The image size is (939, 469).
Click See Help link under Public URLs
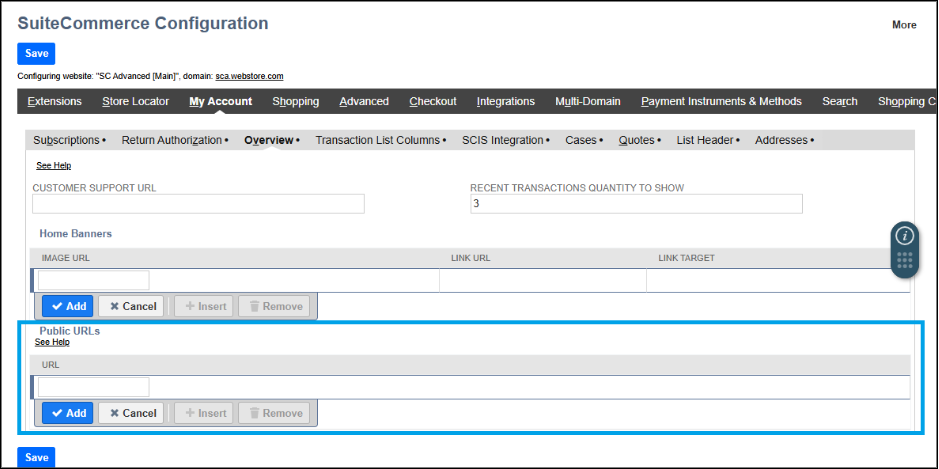(x=52, y=342)
